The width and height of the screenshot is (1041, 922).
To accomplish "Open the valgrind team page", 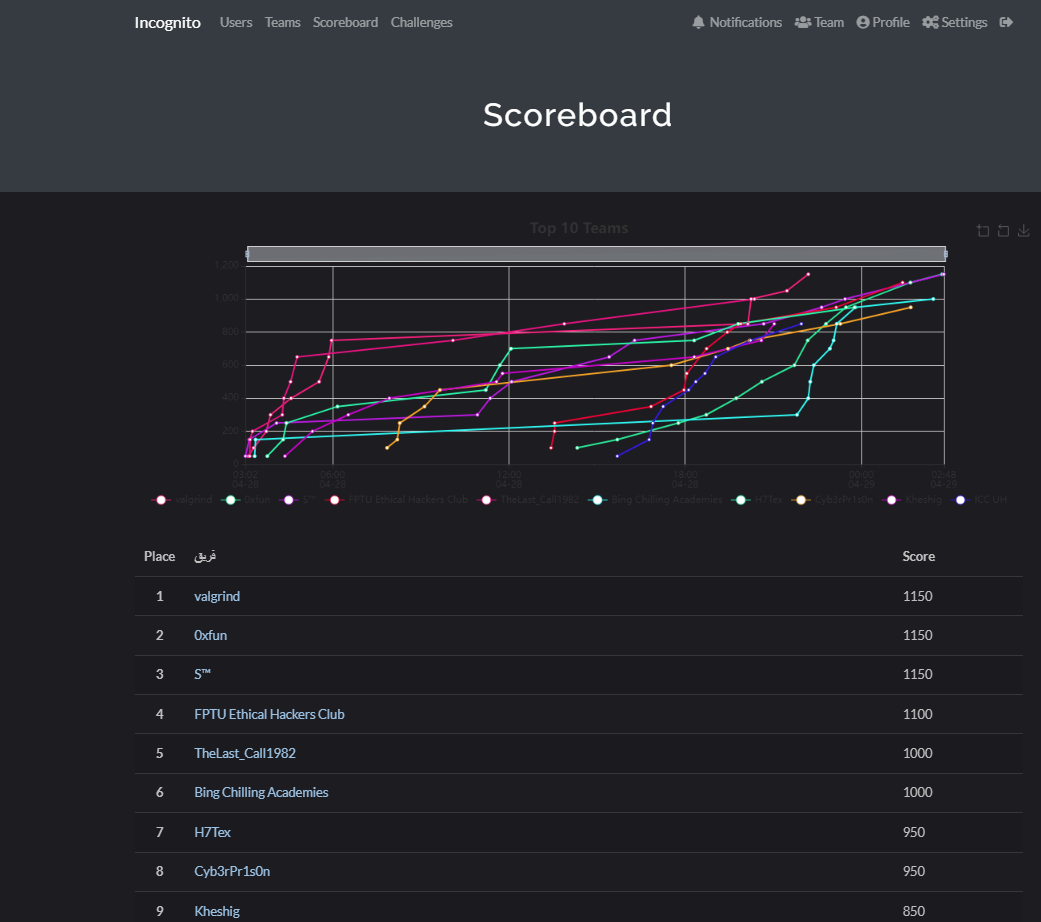I will click(217, 595).
